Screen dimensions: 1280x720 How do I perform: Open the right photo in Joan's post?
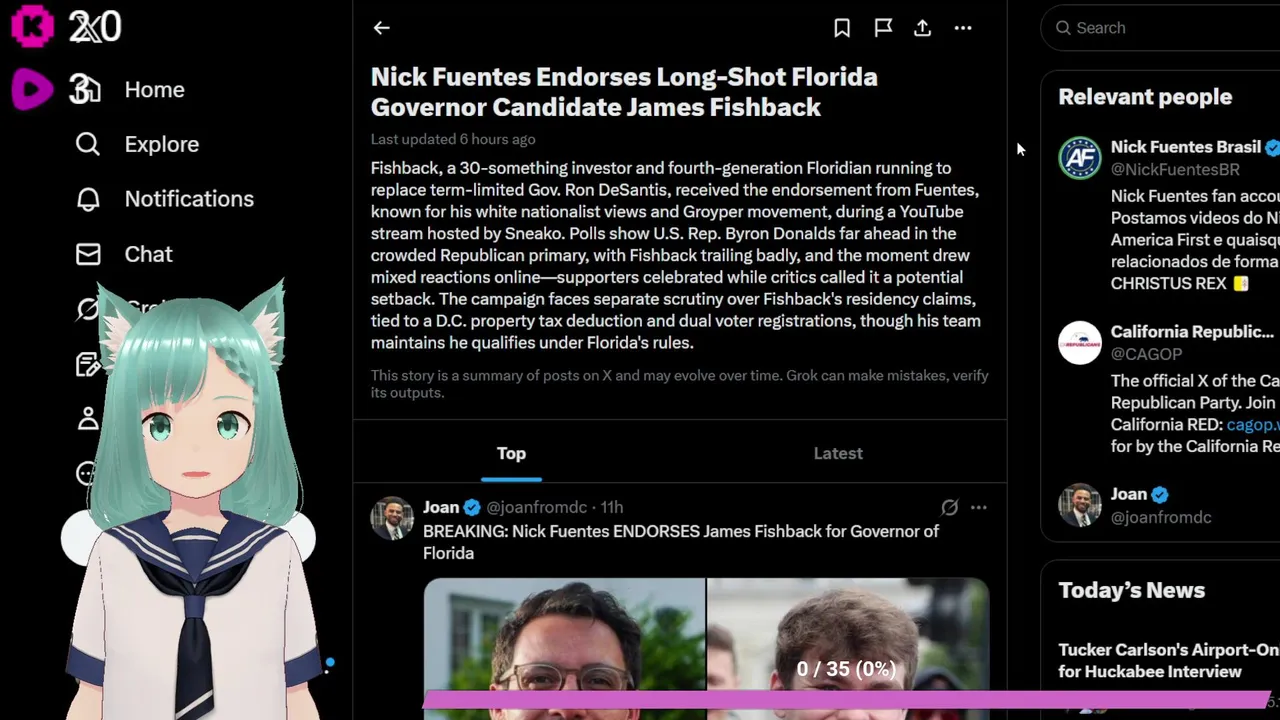(848, 648)
